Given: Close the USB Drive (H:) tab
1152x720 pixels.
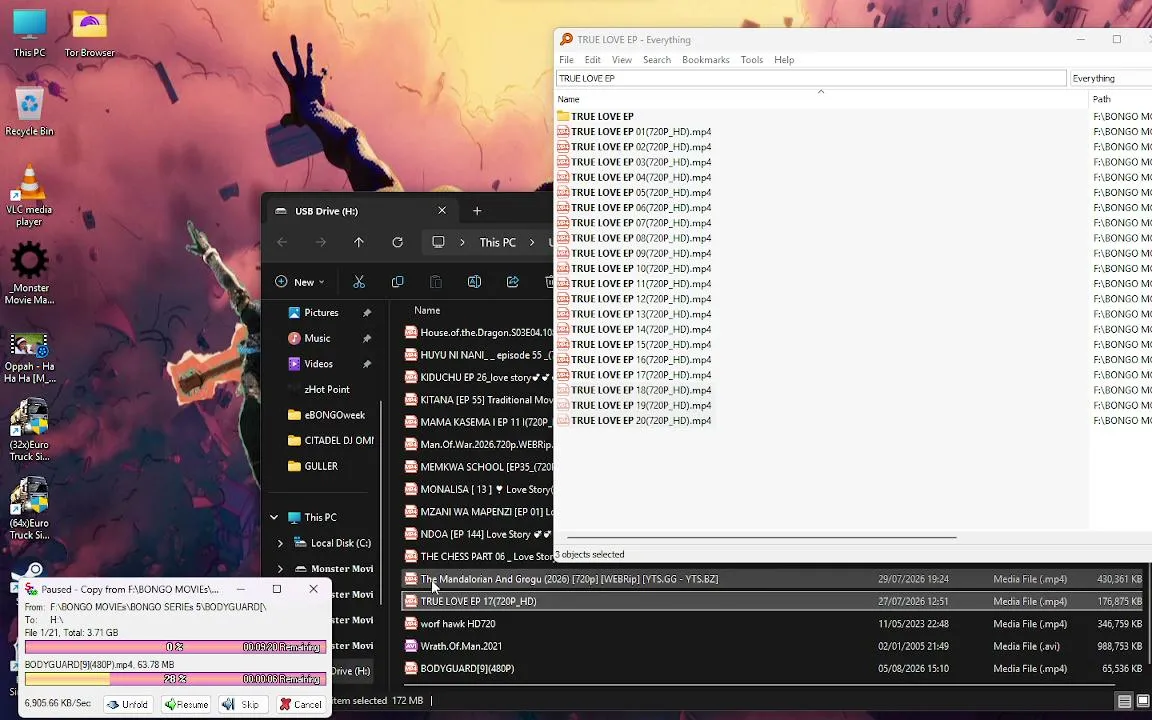Looking at the screenshot, I should point(442,210).
